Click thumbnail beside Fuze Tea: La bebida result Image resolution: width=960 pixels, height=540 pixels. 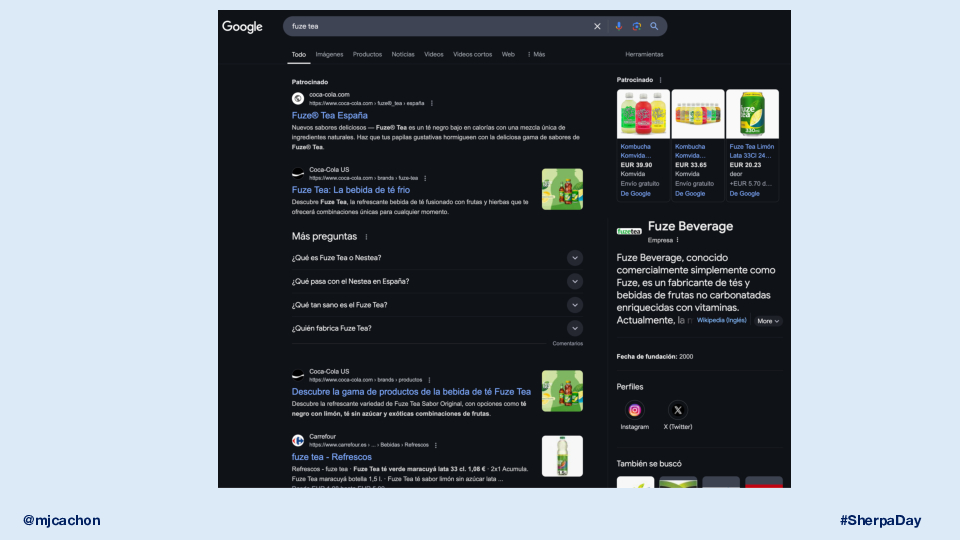tap(562, 189)
